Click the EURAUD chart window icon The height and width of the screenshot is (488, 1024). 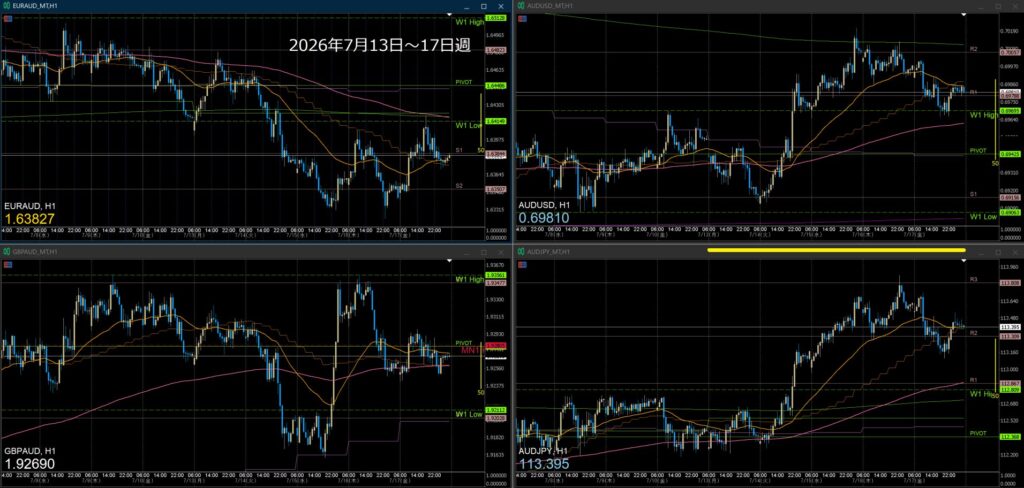pyautogui.click(x=8, y=5)
